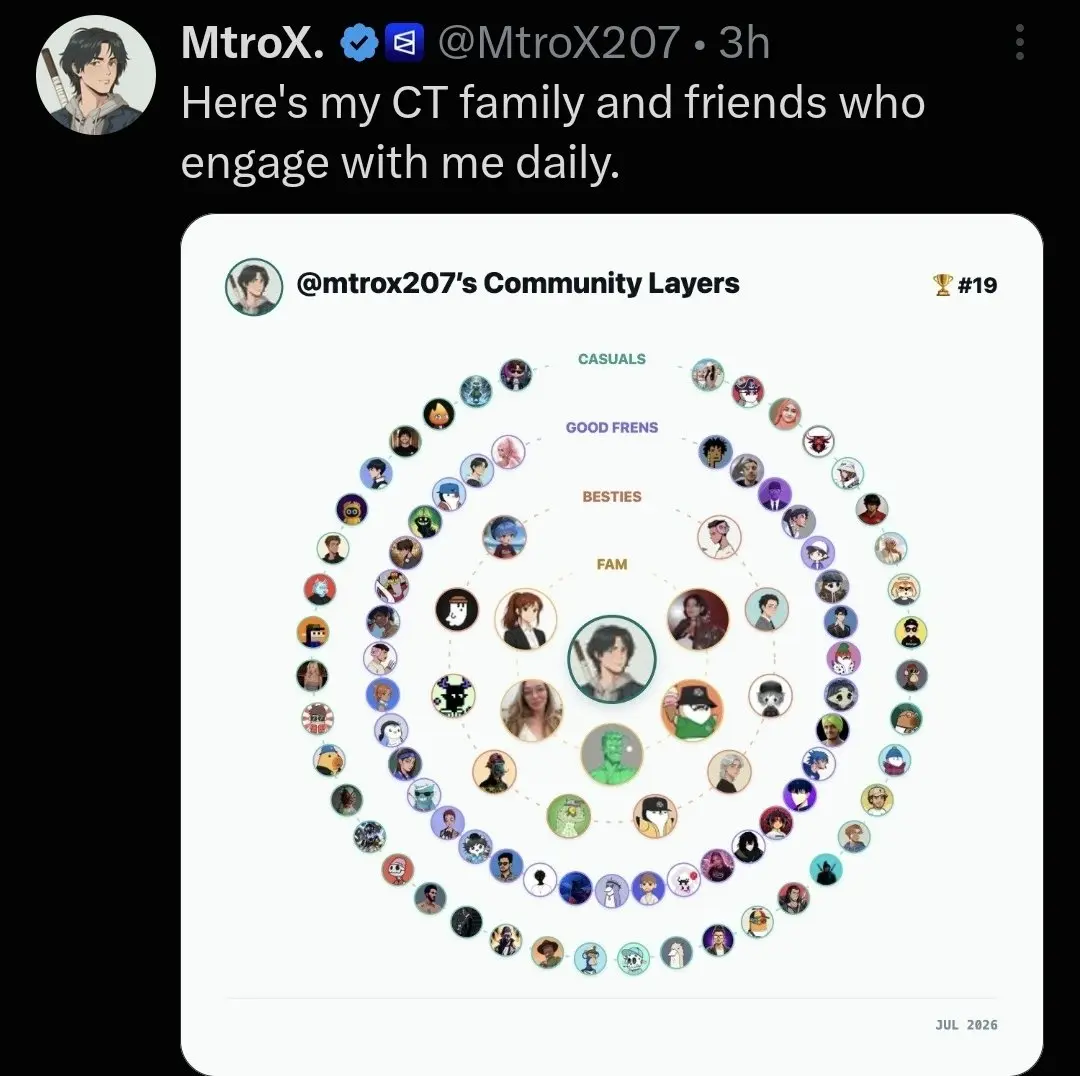Open MtroX's profile picture avatar

pyautogui.click(x=96, y=75)
